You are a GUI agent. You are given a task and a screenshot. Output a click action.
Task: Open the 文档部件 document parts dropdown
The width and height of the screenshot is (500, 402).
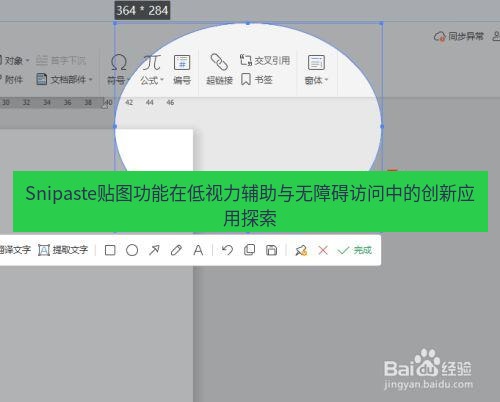64,79
